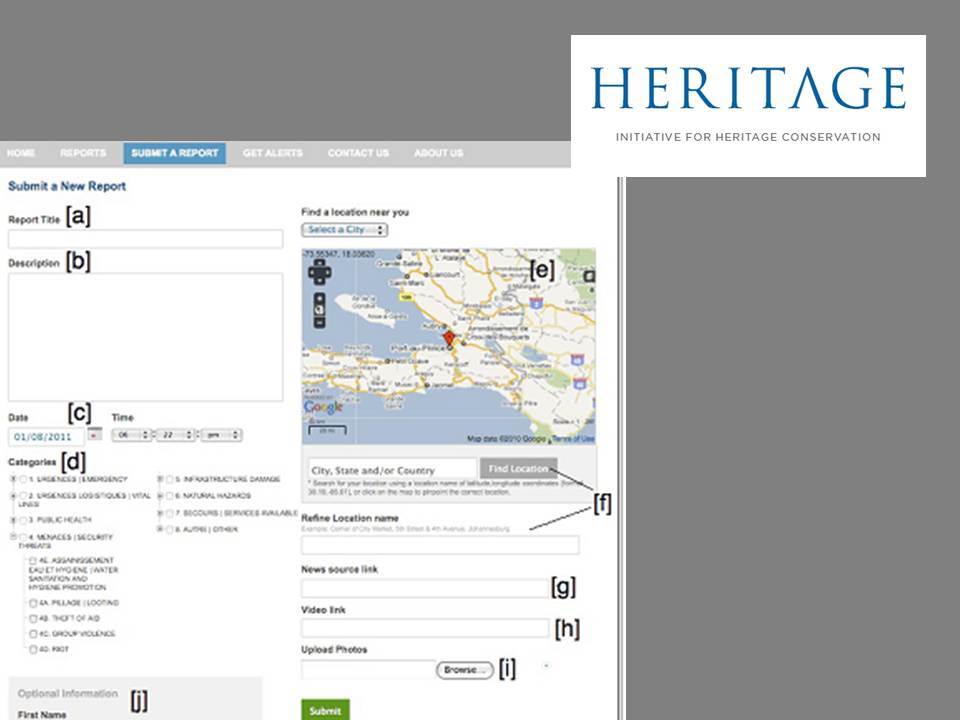Open the am/pm dropdown in Time
Image resolution: width=960 pixels, height=720 pixels.
221,435
